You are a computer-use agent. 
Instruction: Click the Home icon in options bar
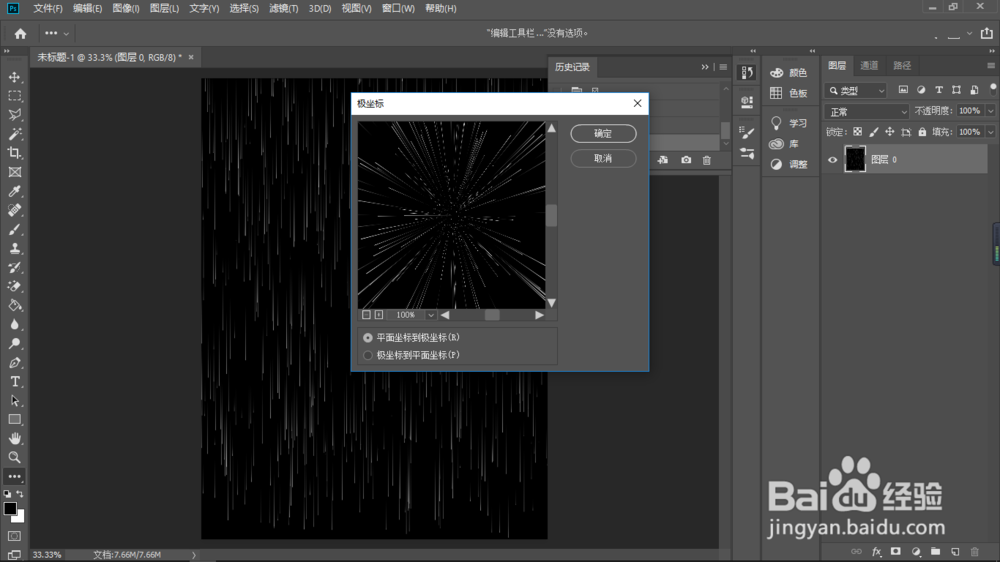[x=20, y=34]
